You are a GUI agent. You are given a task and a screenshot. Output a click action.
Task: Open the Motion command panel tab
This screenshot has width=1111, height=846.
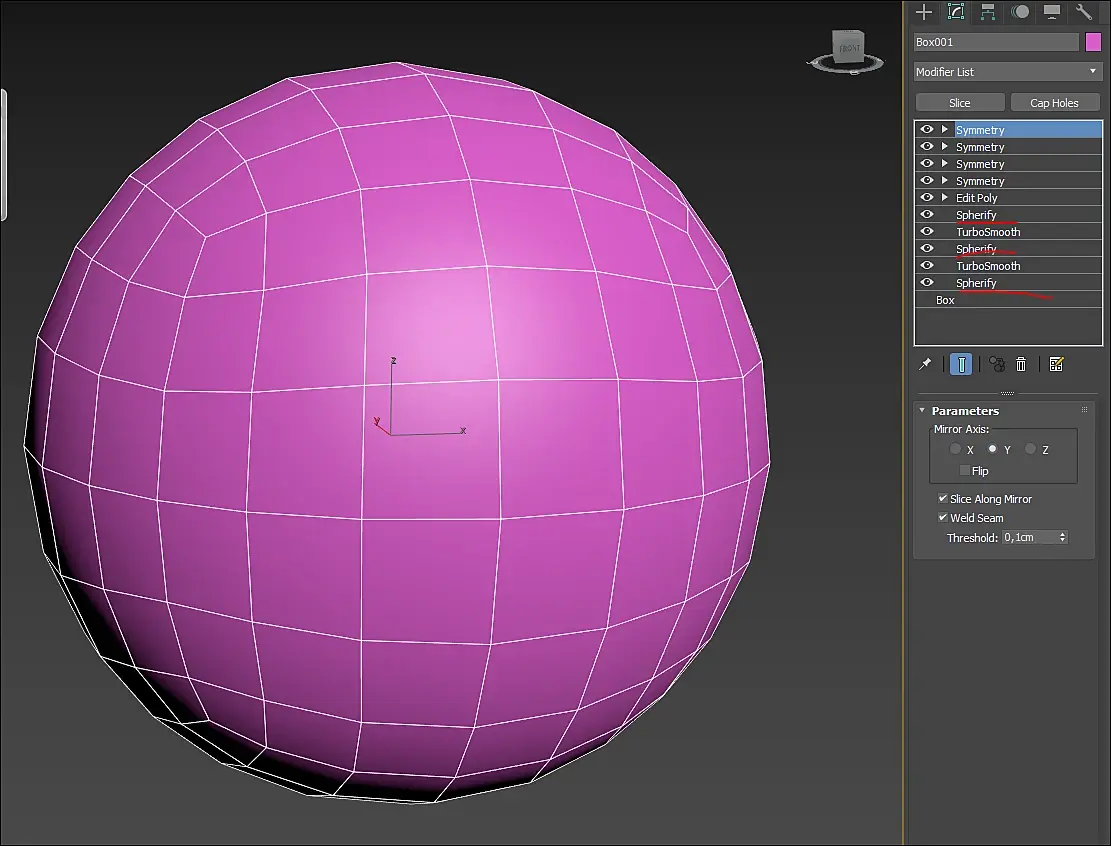(1020, 11)
